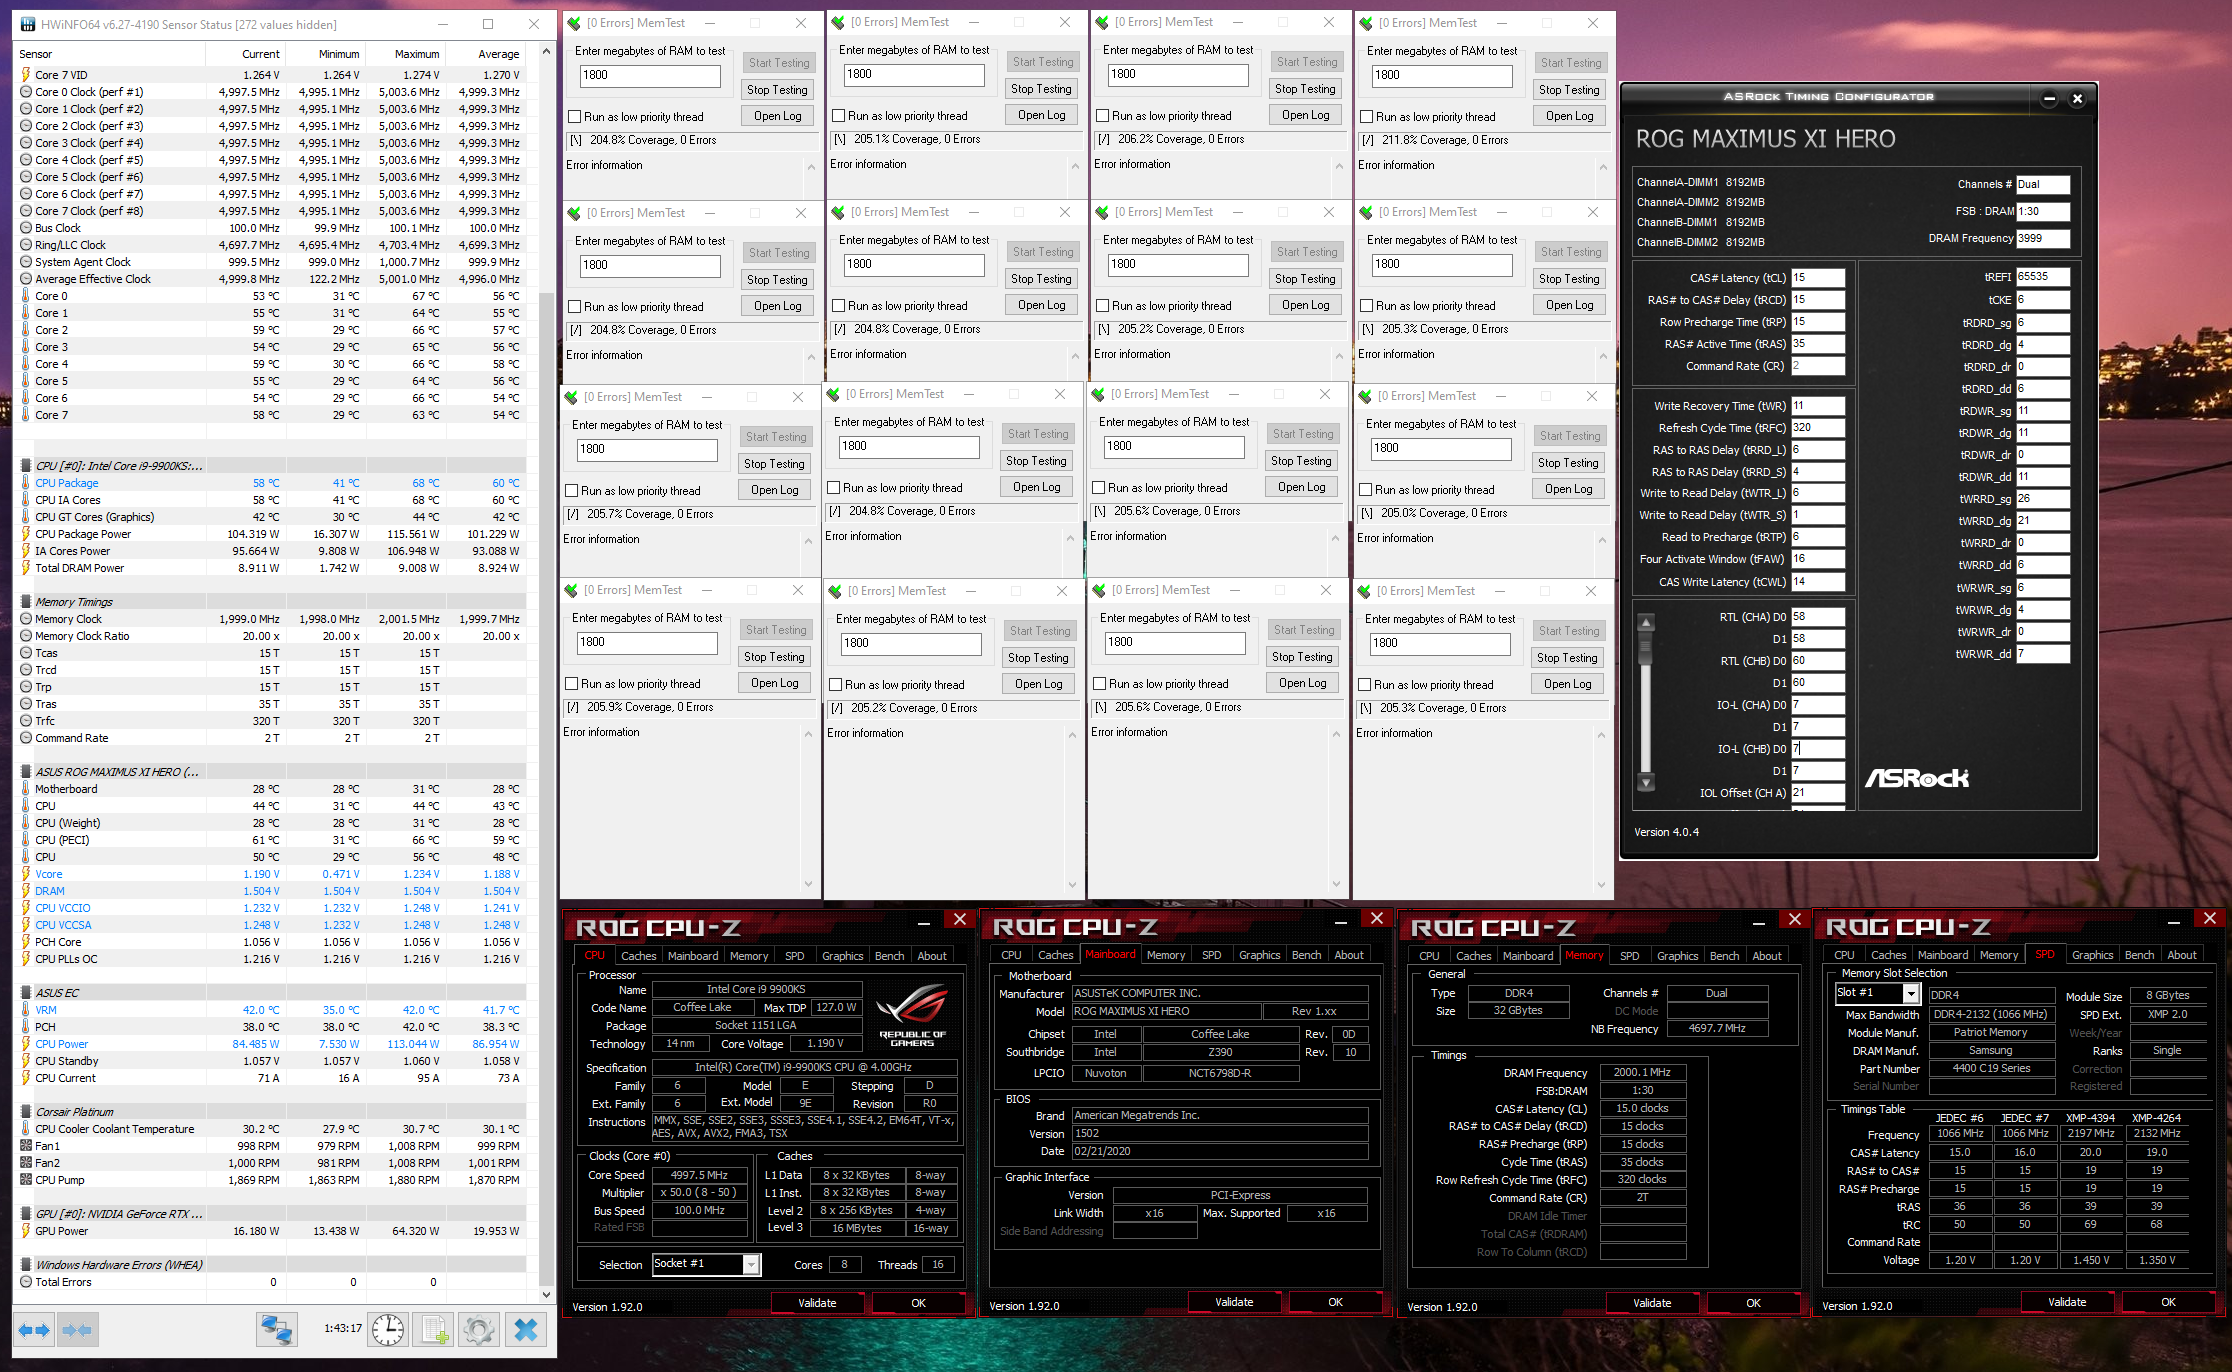Click HWiNFO collapse columns inward-arrows icon

(x=77, y=1330)
